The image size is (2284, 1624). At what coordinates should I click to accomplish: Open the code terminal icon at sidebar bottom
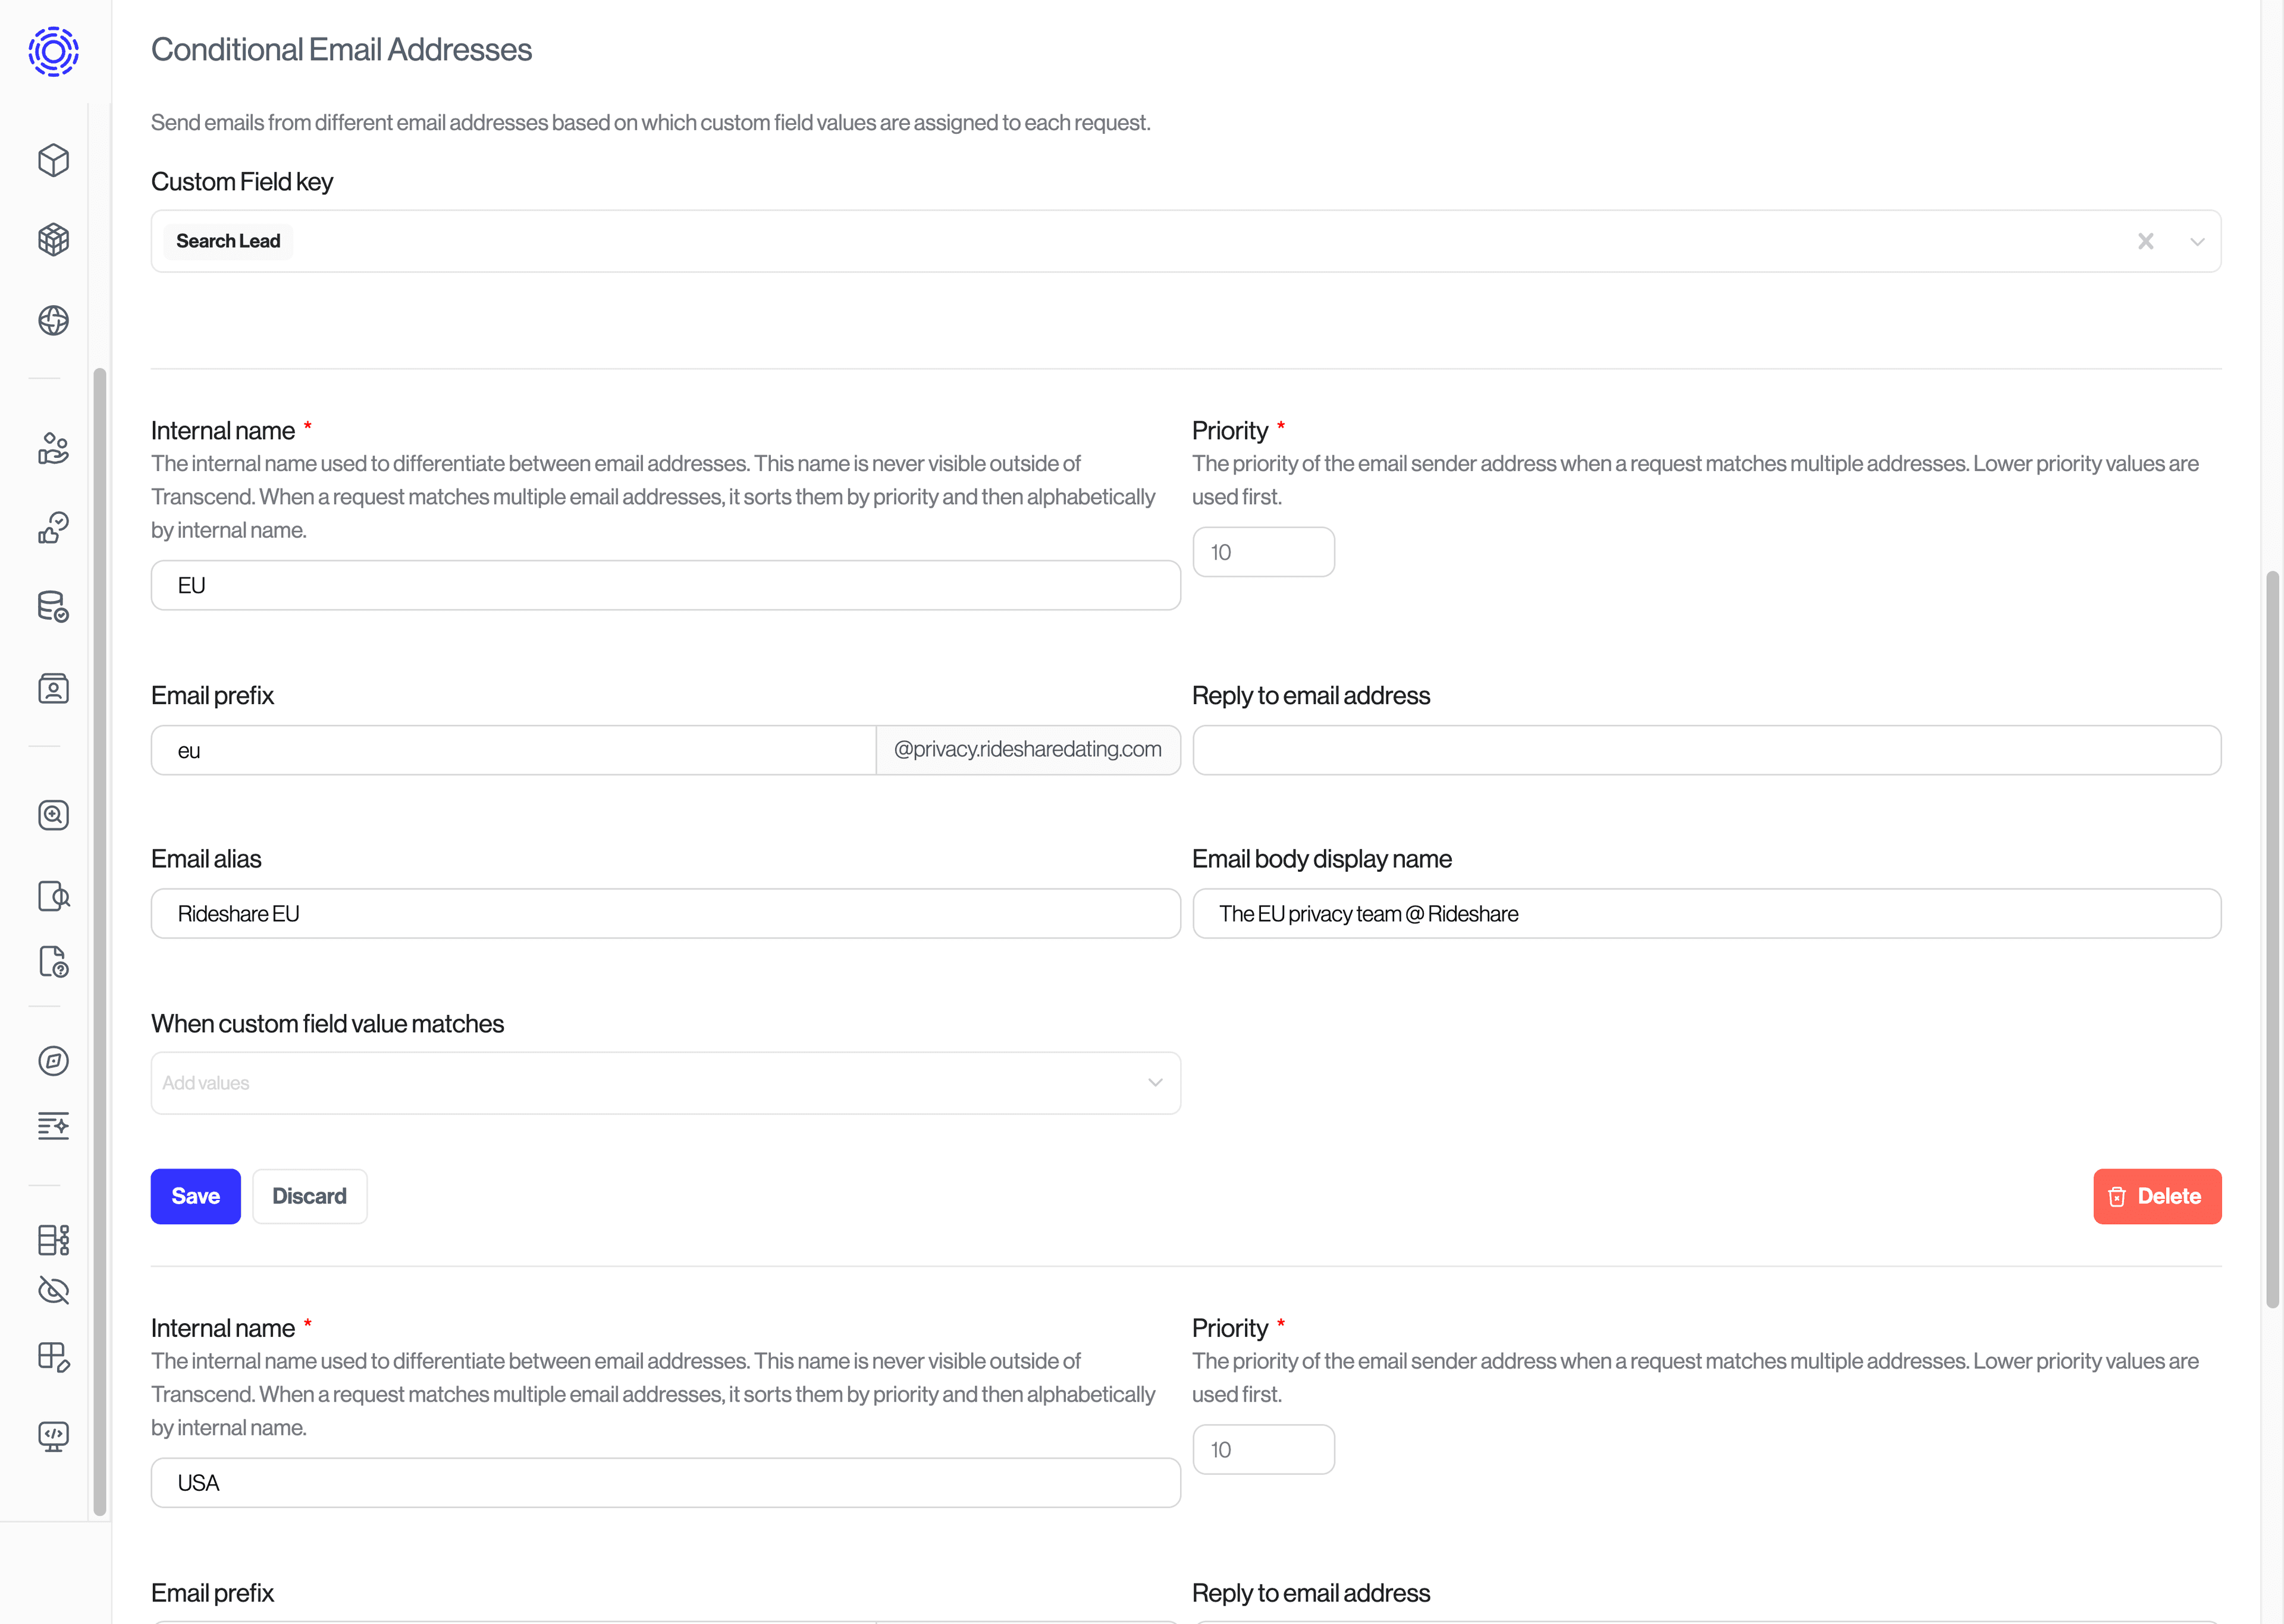tap(53, 1437)
